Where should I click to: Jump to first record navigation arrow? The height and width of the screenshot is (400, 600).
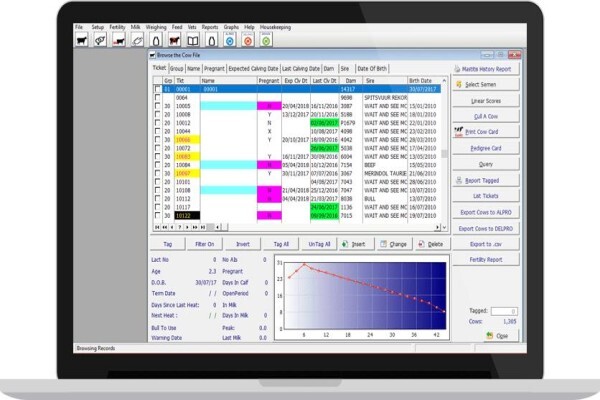[x=157, y=227]
